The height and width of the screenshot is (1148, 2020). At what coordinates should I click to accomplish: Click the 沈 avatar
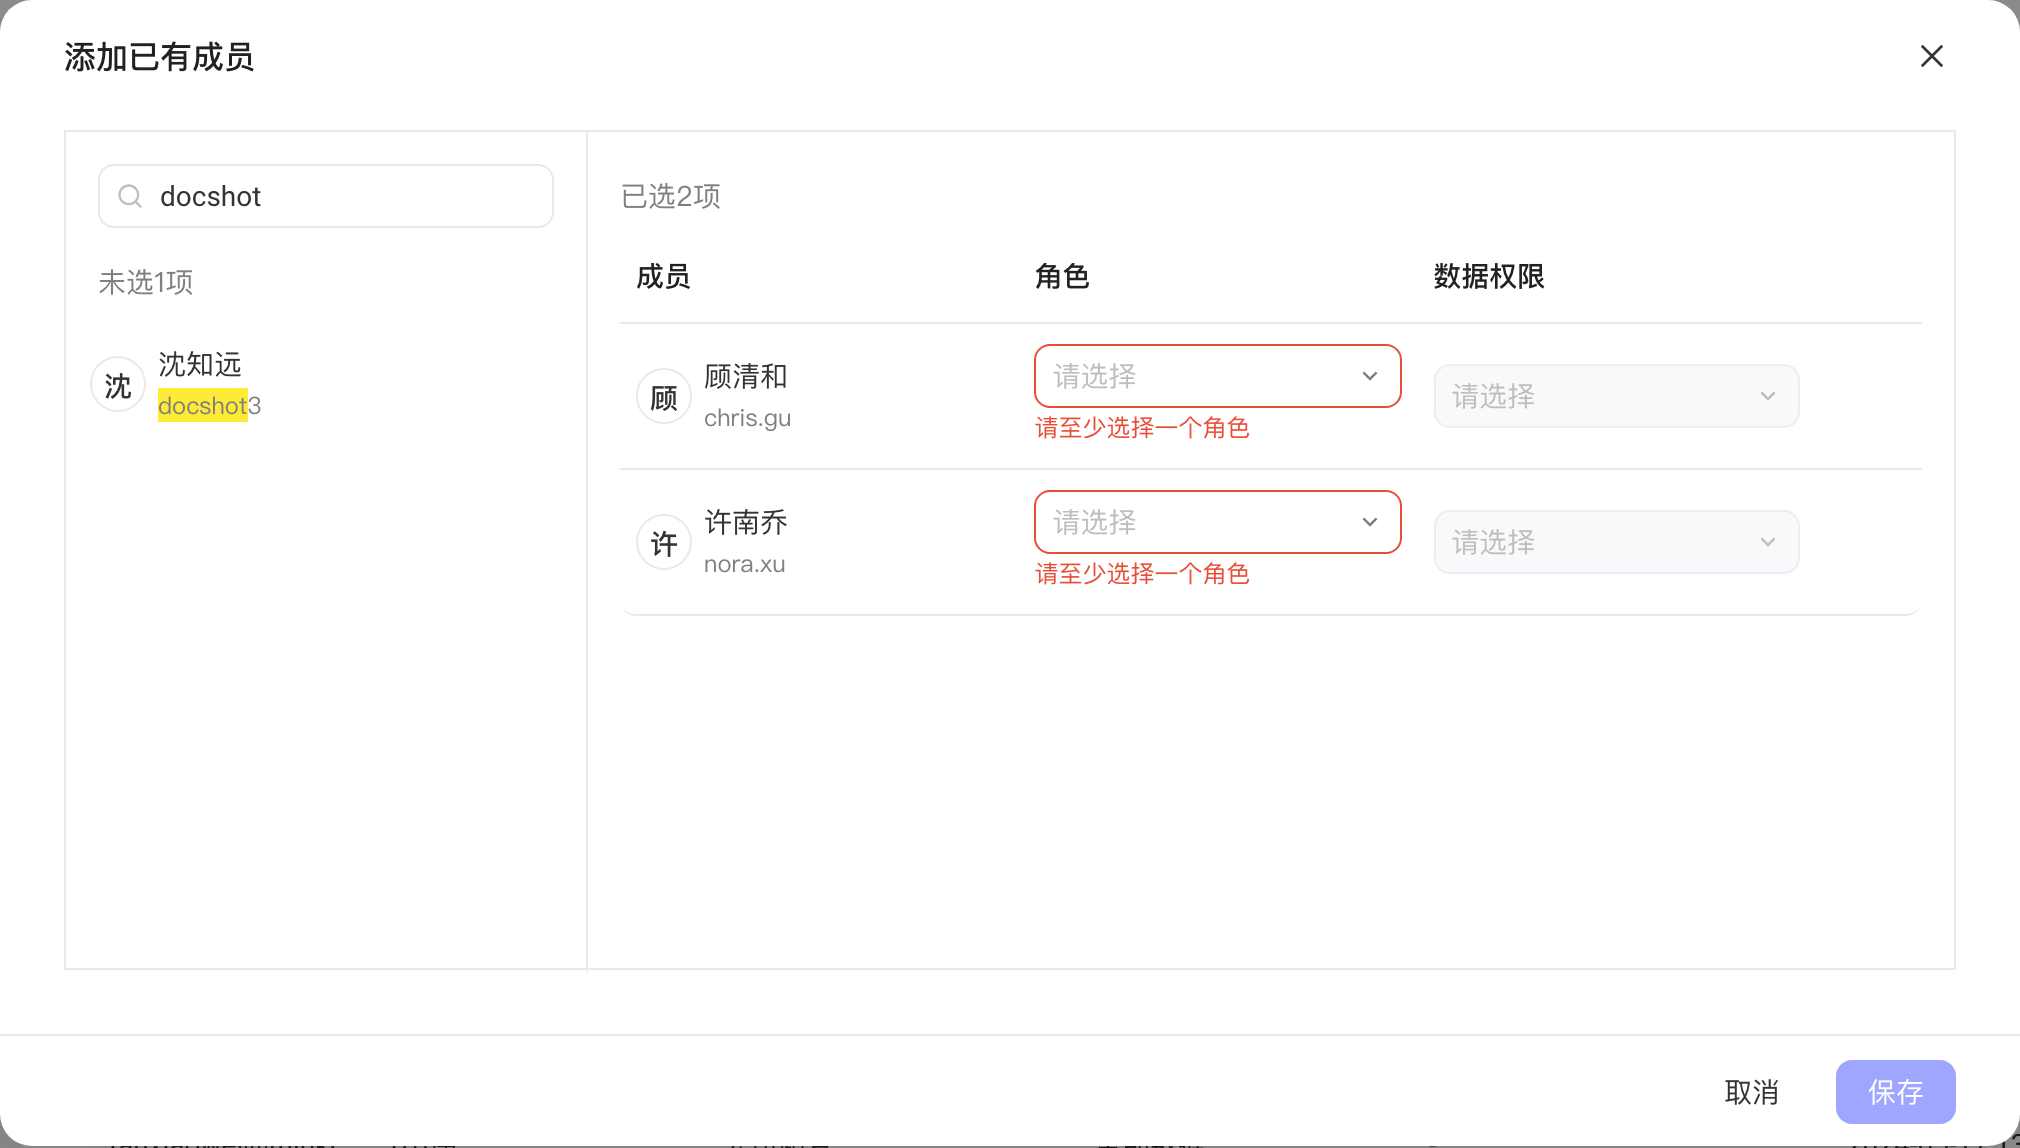click(x=118, y=385)
